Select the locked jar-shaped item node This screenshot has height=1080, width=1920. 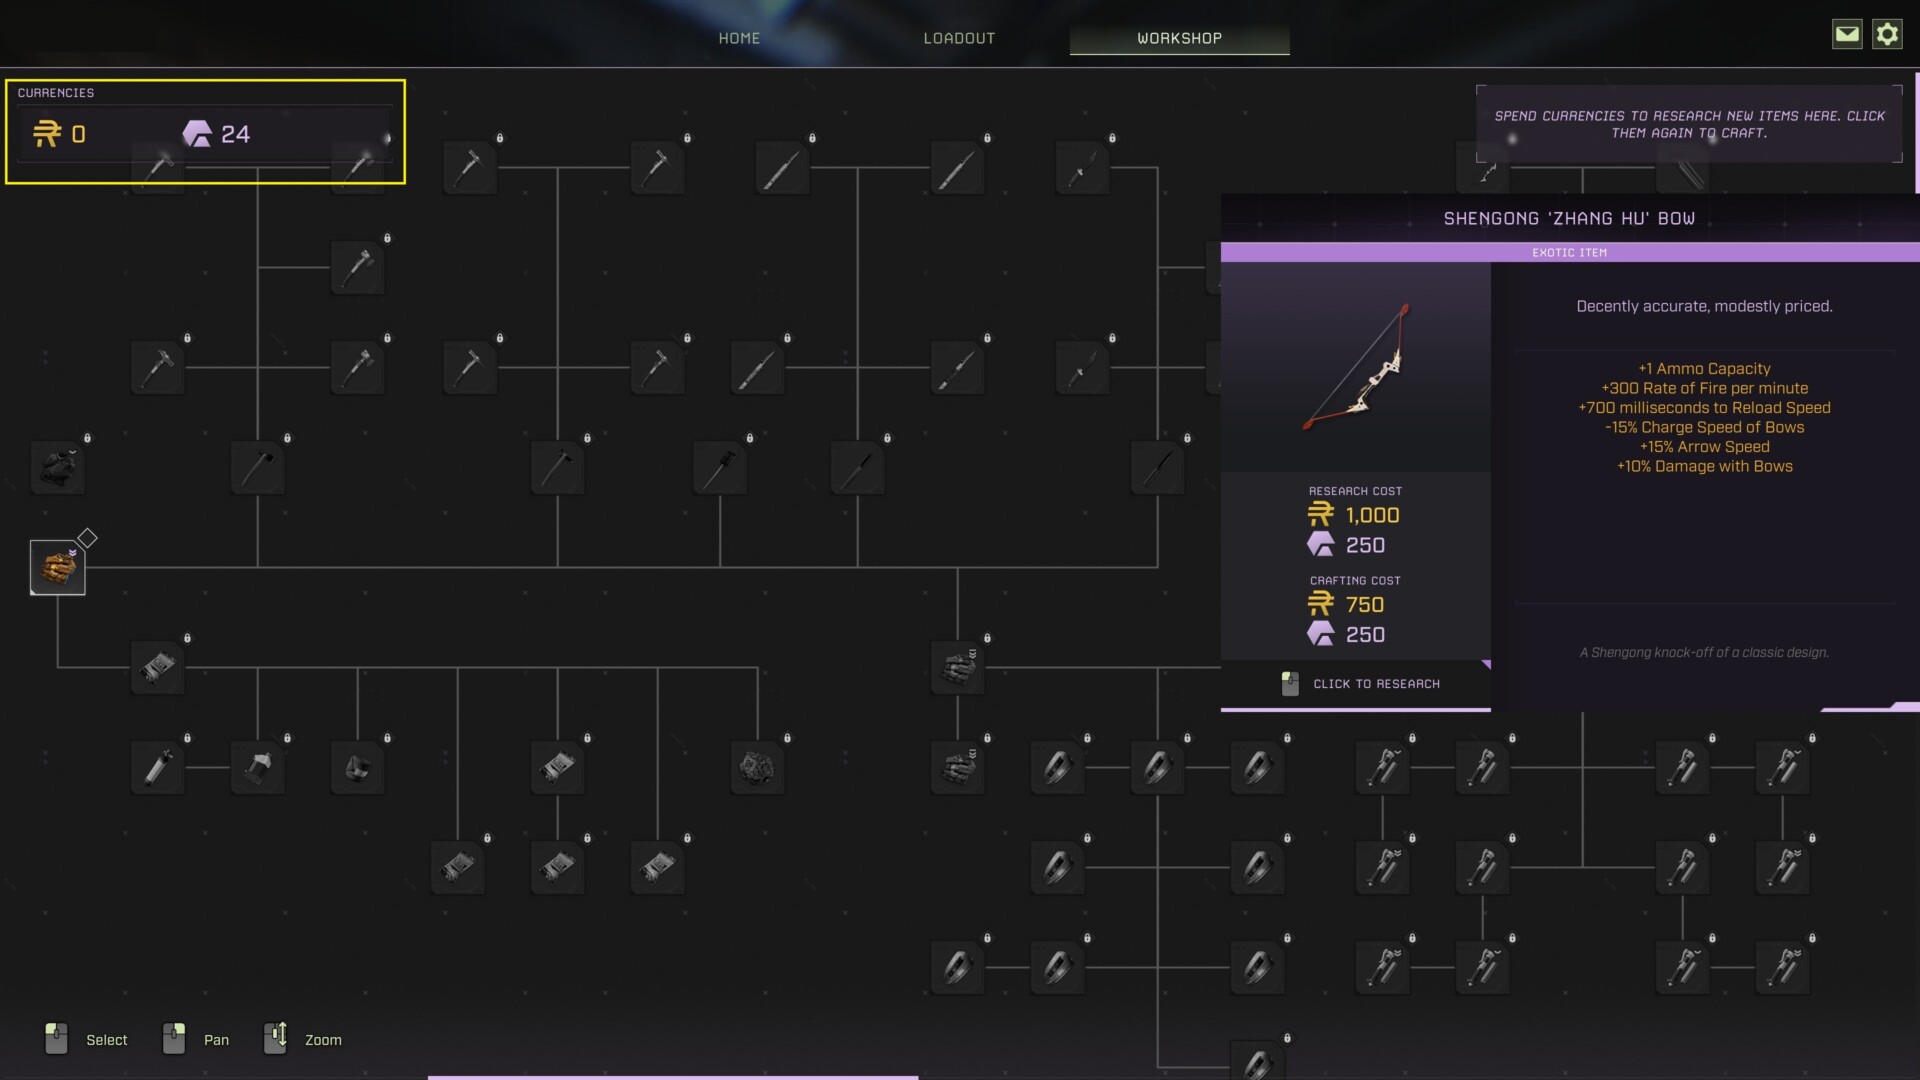pyautogui.click(x=257, y=767)
